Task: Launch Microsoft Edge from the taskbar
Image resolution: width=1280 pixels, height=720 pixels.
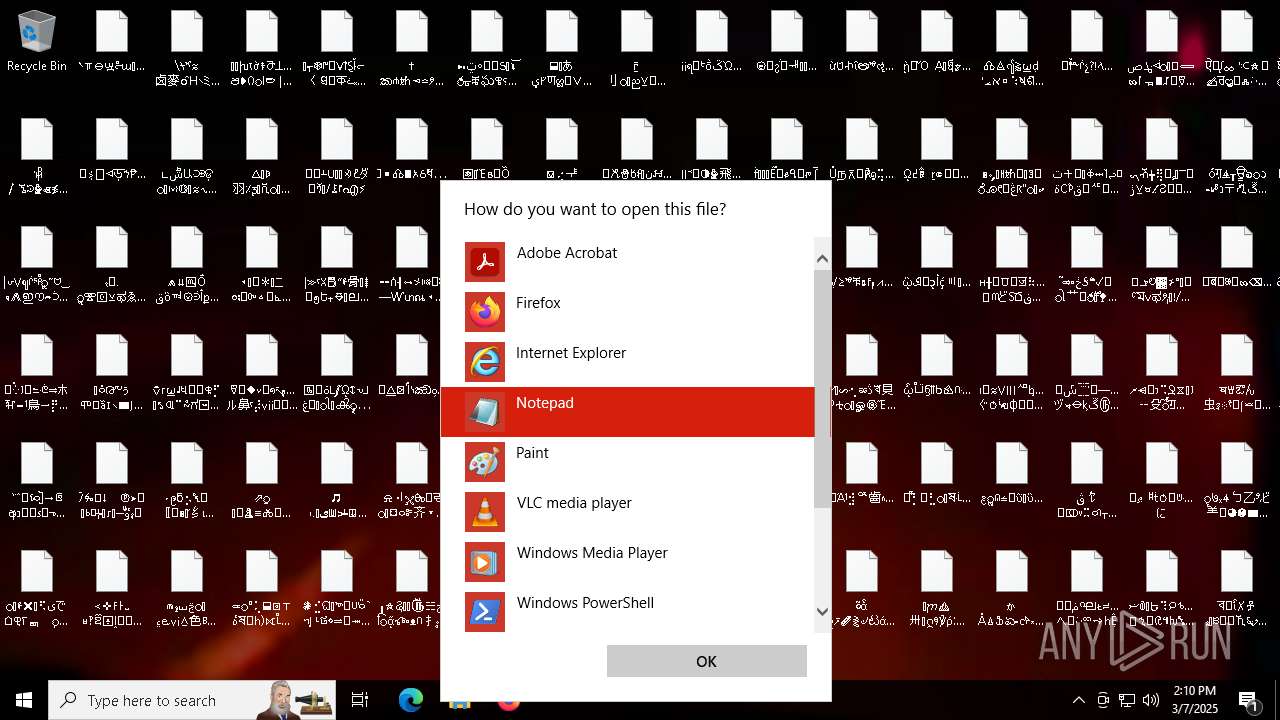Action: pyautogui.click(x=411, y=700)
